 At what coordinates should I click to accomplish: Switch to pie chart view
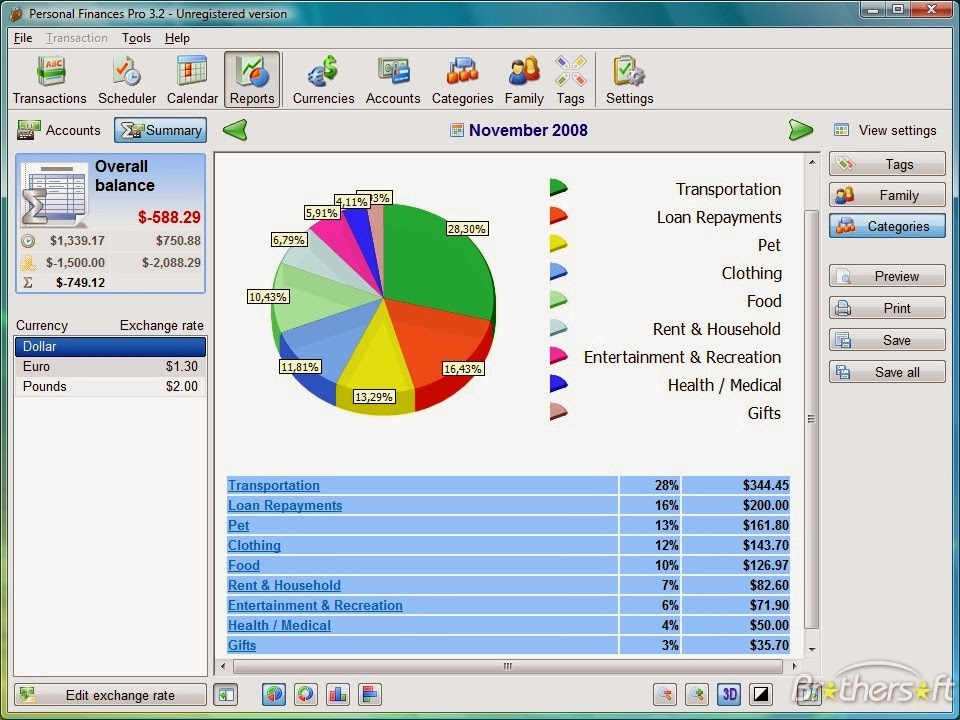[274, 694]
